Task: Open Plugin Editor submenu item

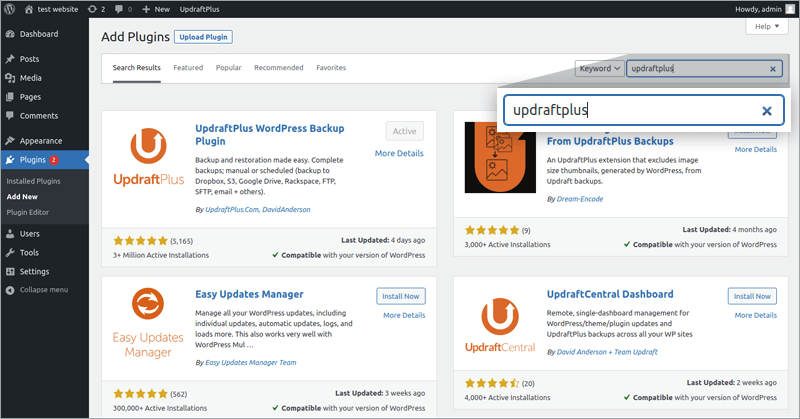Action: tap(28, 212)
